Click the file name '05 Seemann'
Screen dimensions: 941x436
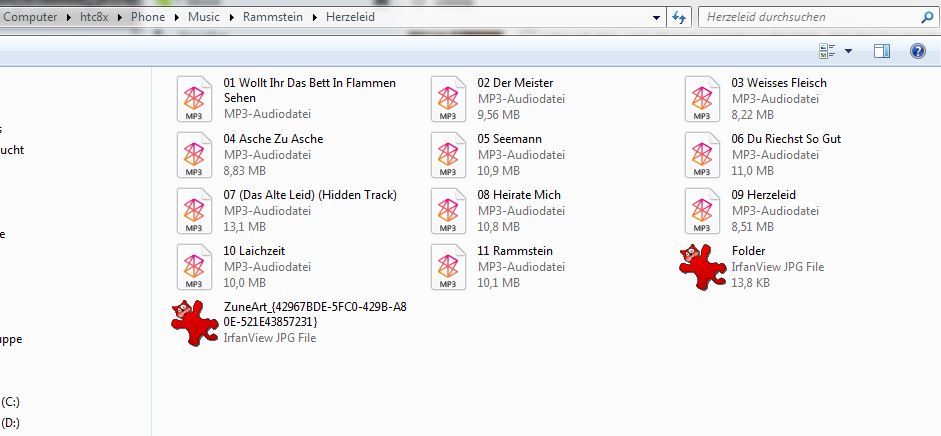click(x=510, y=139)
